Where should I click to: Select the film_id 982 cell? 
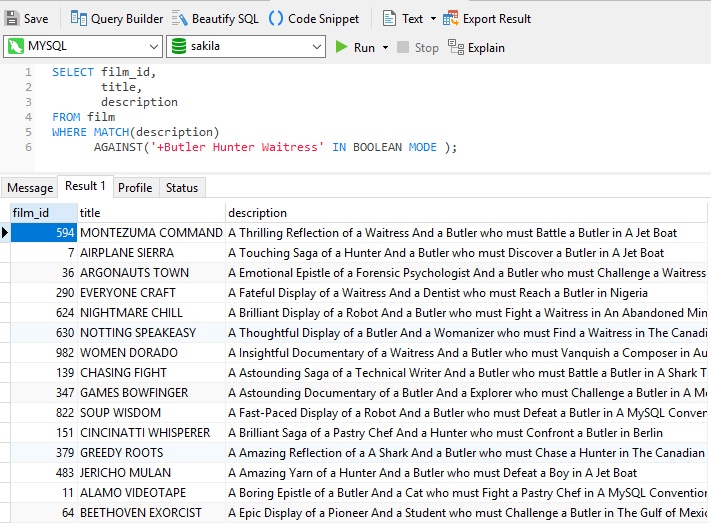coord(44,352)
